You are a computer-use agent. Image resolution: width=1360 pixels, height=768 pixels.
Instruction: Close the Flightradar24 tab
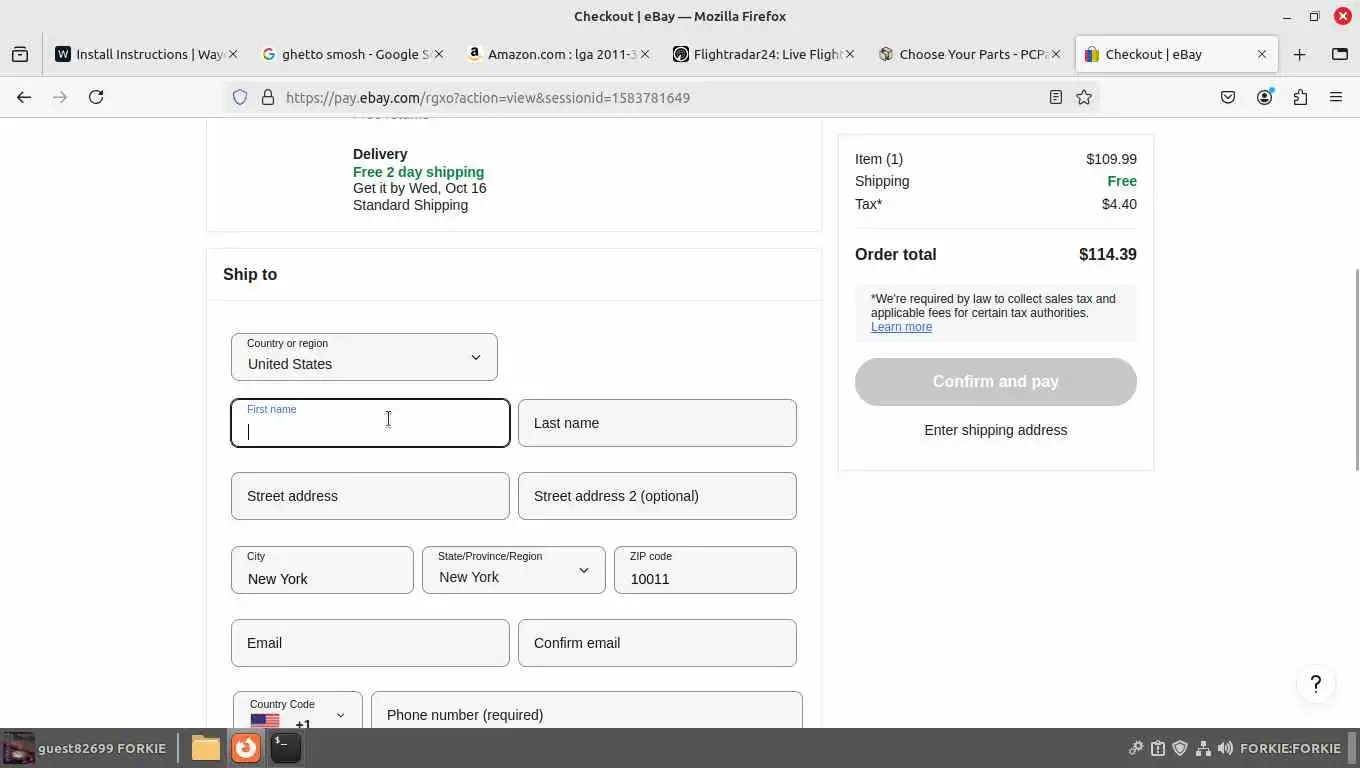(x=850, y=54)
